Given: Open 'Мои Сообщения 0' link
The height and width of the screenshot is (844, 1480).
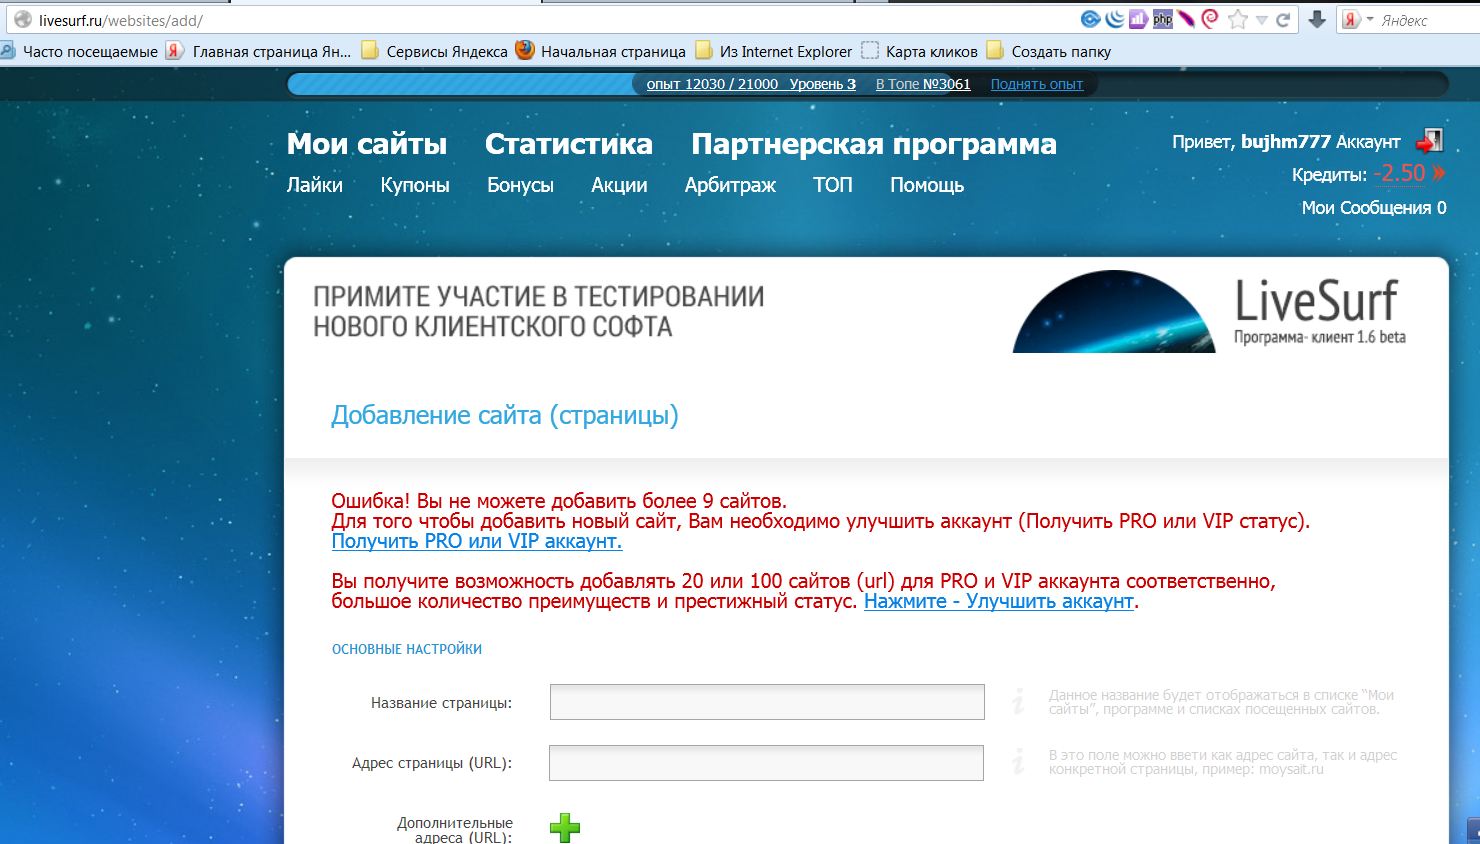Looking at the screenshot, I should 1374,208.
